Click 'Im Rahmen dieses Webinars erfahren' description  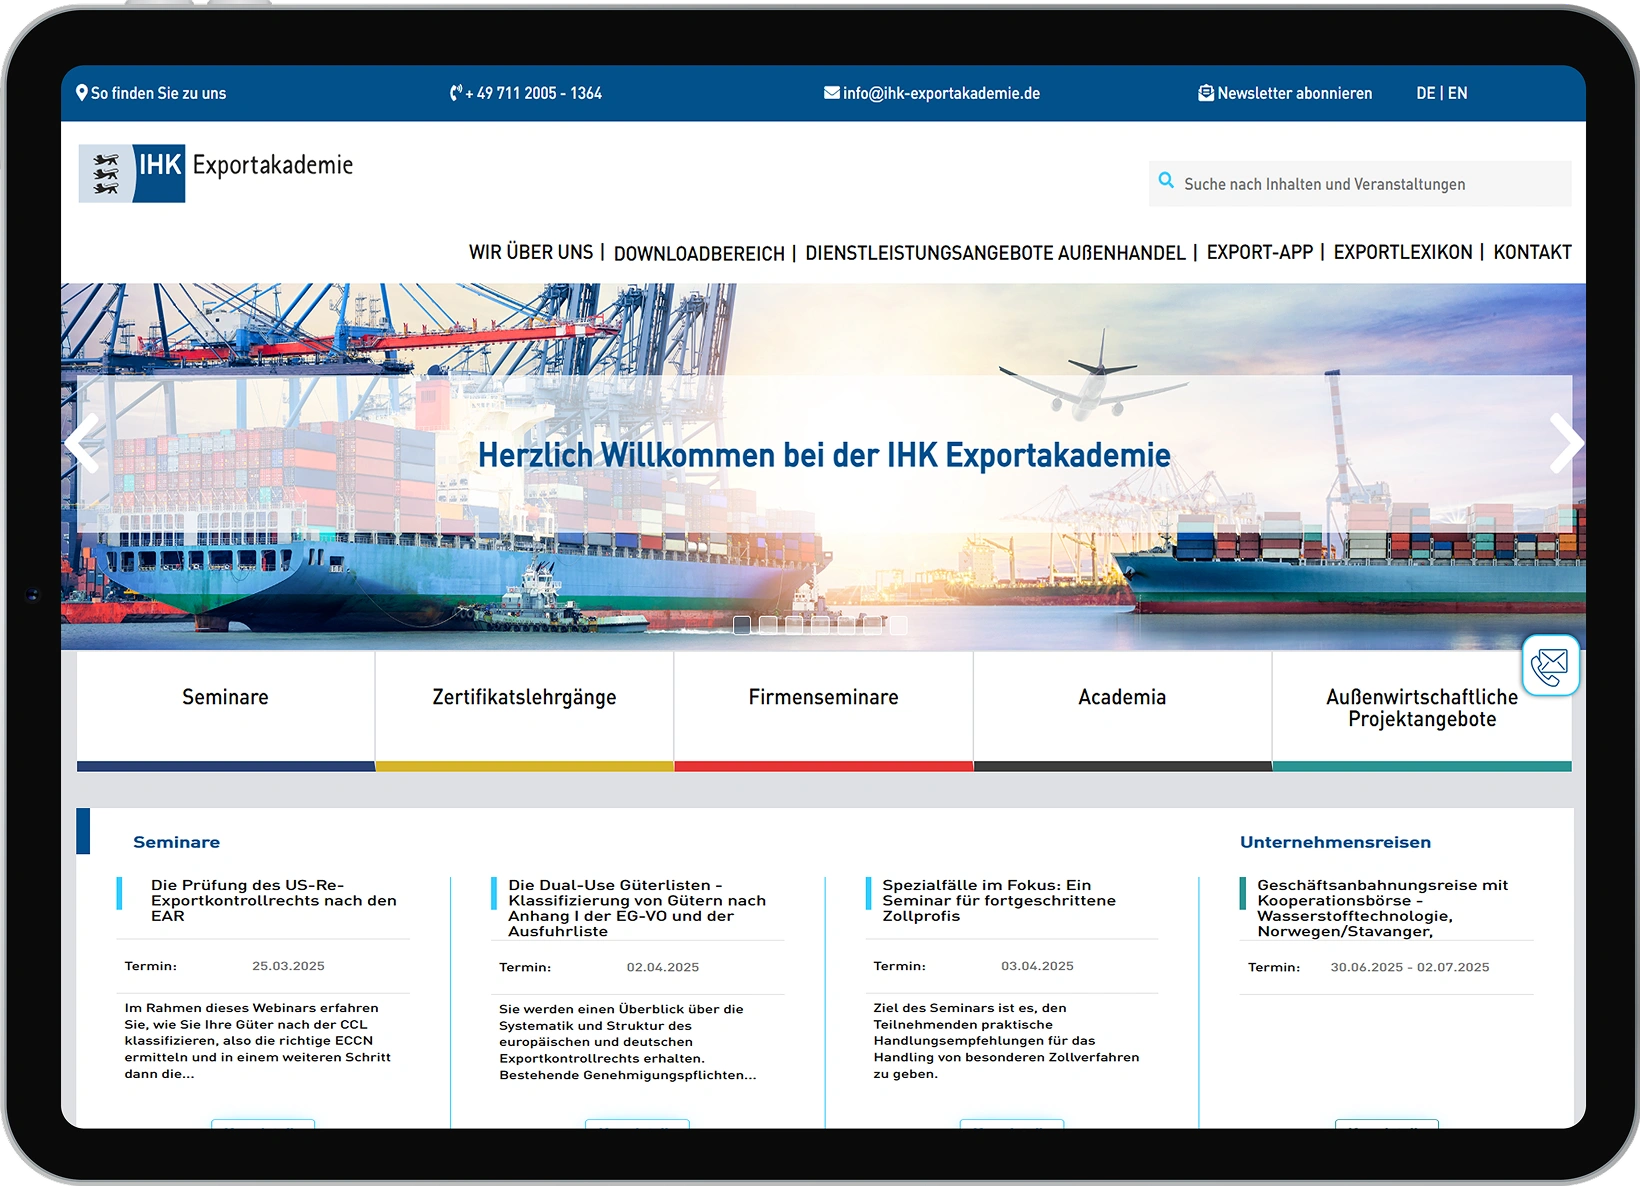(258, 1041)
